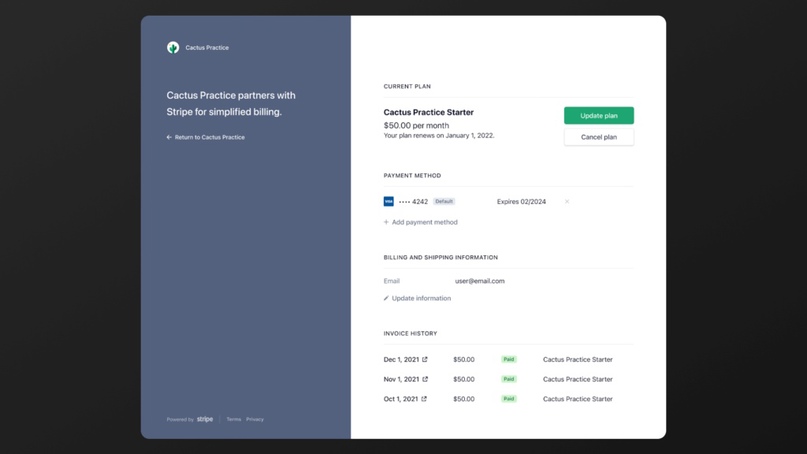Open the Oct 1, 2021 invoice external link icon
807x454 pixels.
(x=424, y=398)
